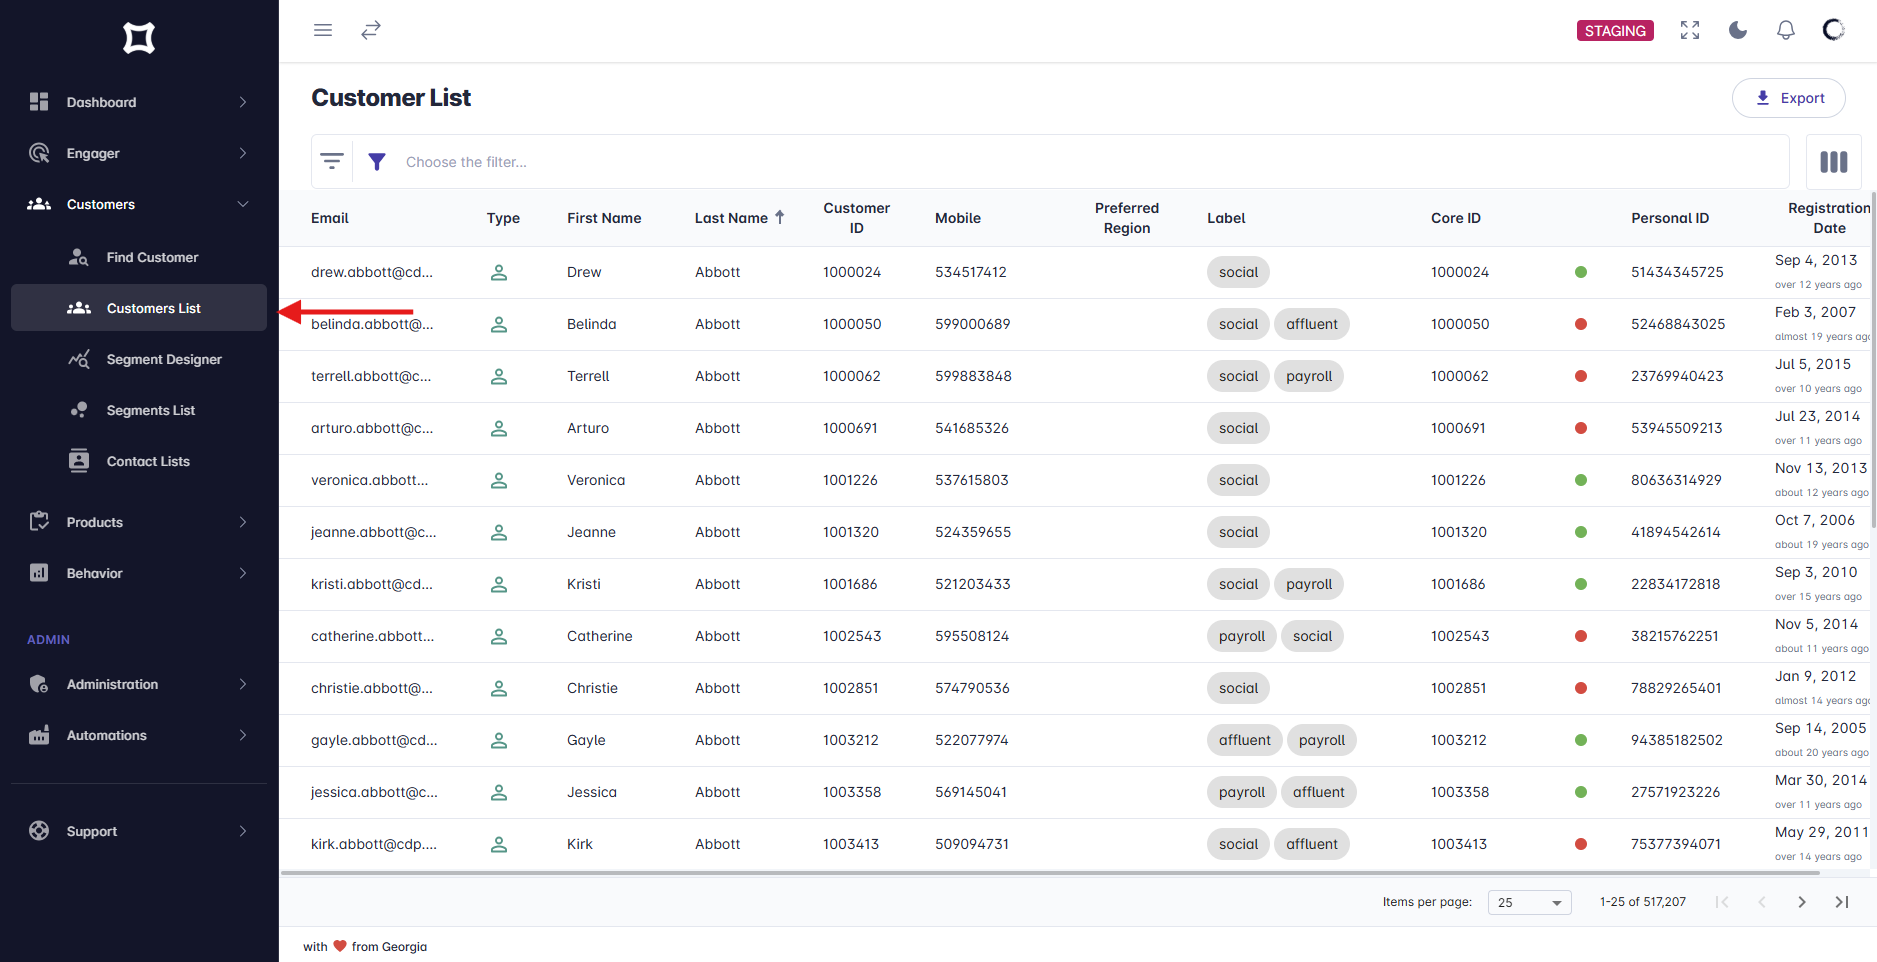Open notifications via the bell icon
This screenshot has width=1877, height=962.
[1785, 30]
